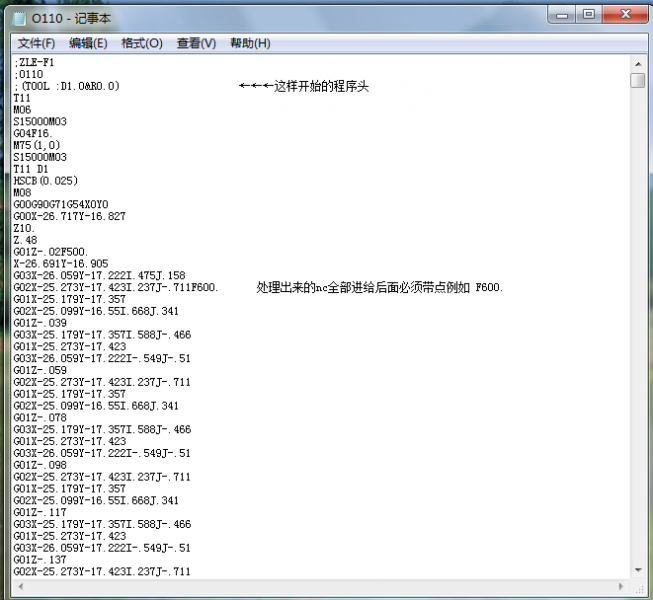Click the line ending with J-.711F600.
The width and height of the screenshot is (653, 600).
116,287
